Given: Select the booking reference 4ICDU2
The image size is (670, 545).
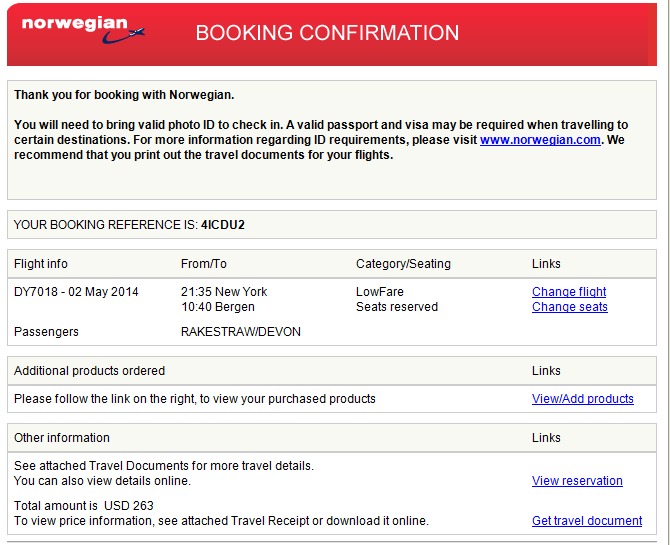Looking at the screenshot, I should point(223,225).
